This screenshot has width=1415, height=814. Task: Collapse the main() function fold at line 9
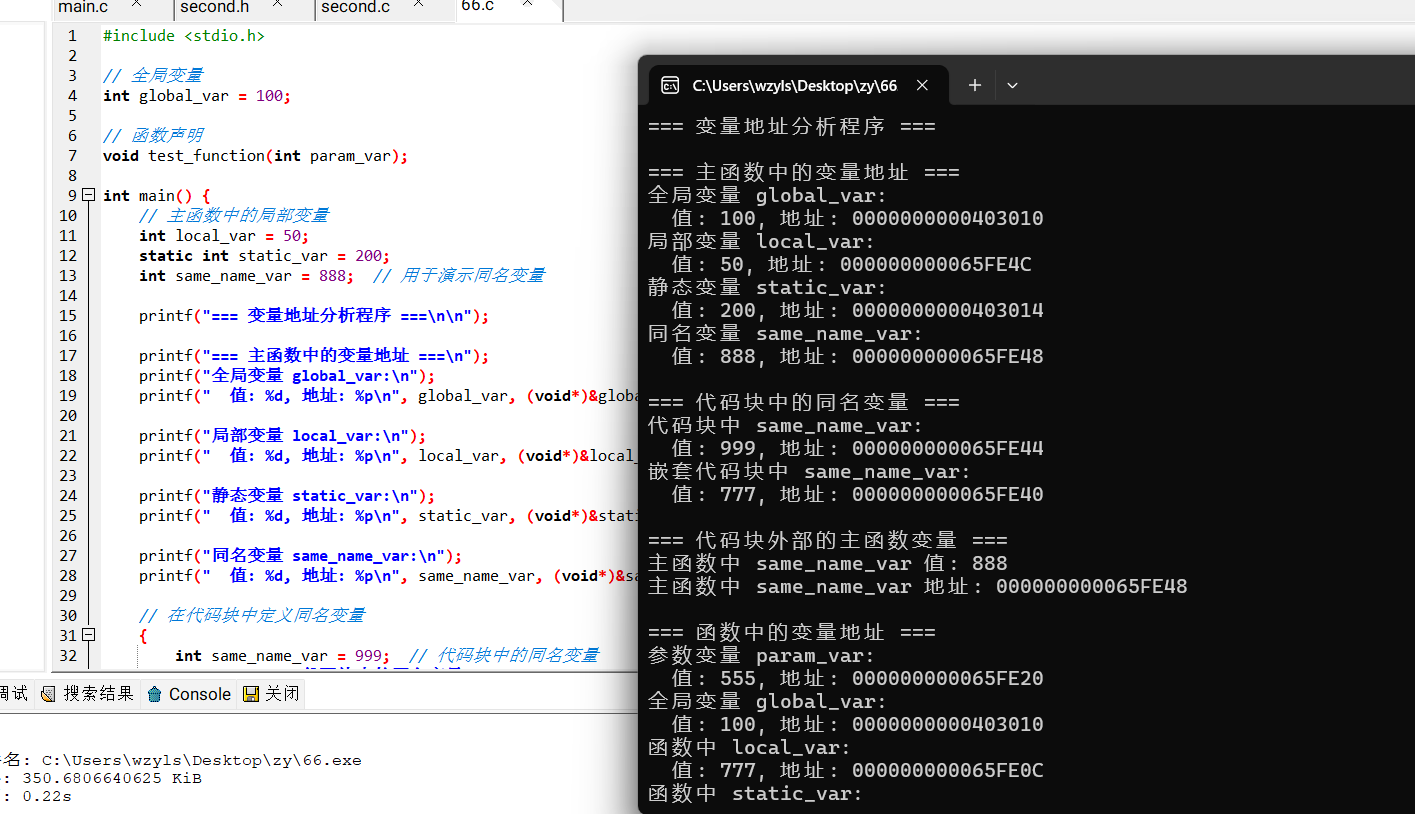point(89,195)
